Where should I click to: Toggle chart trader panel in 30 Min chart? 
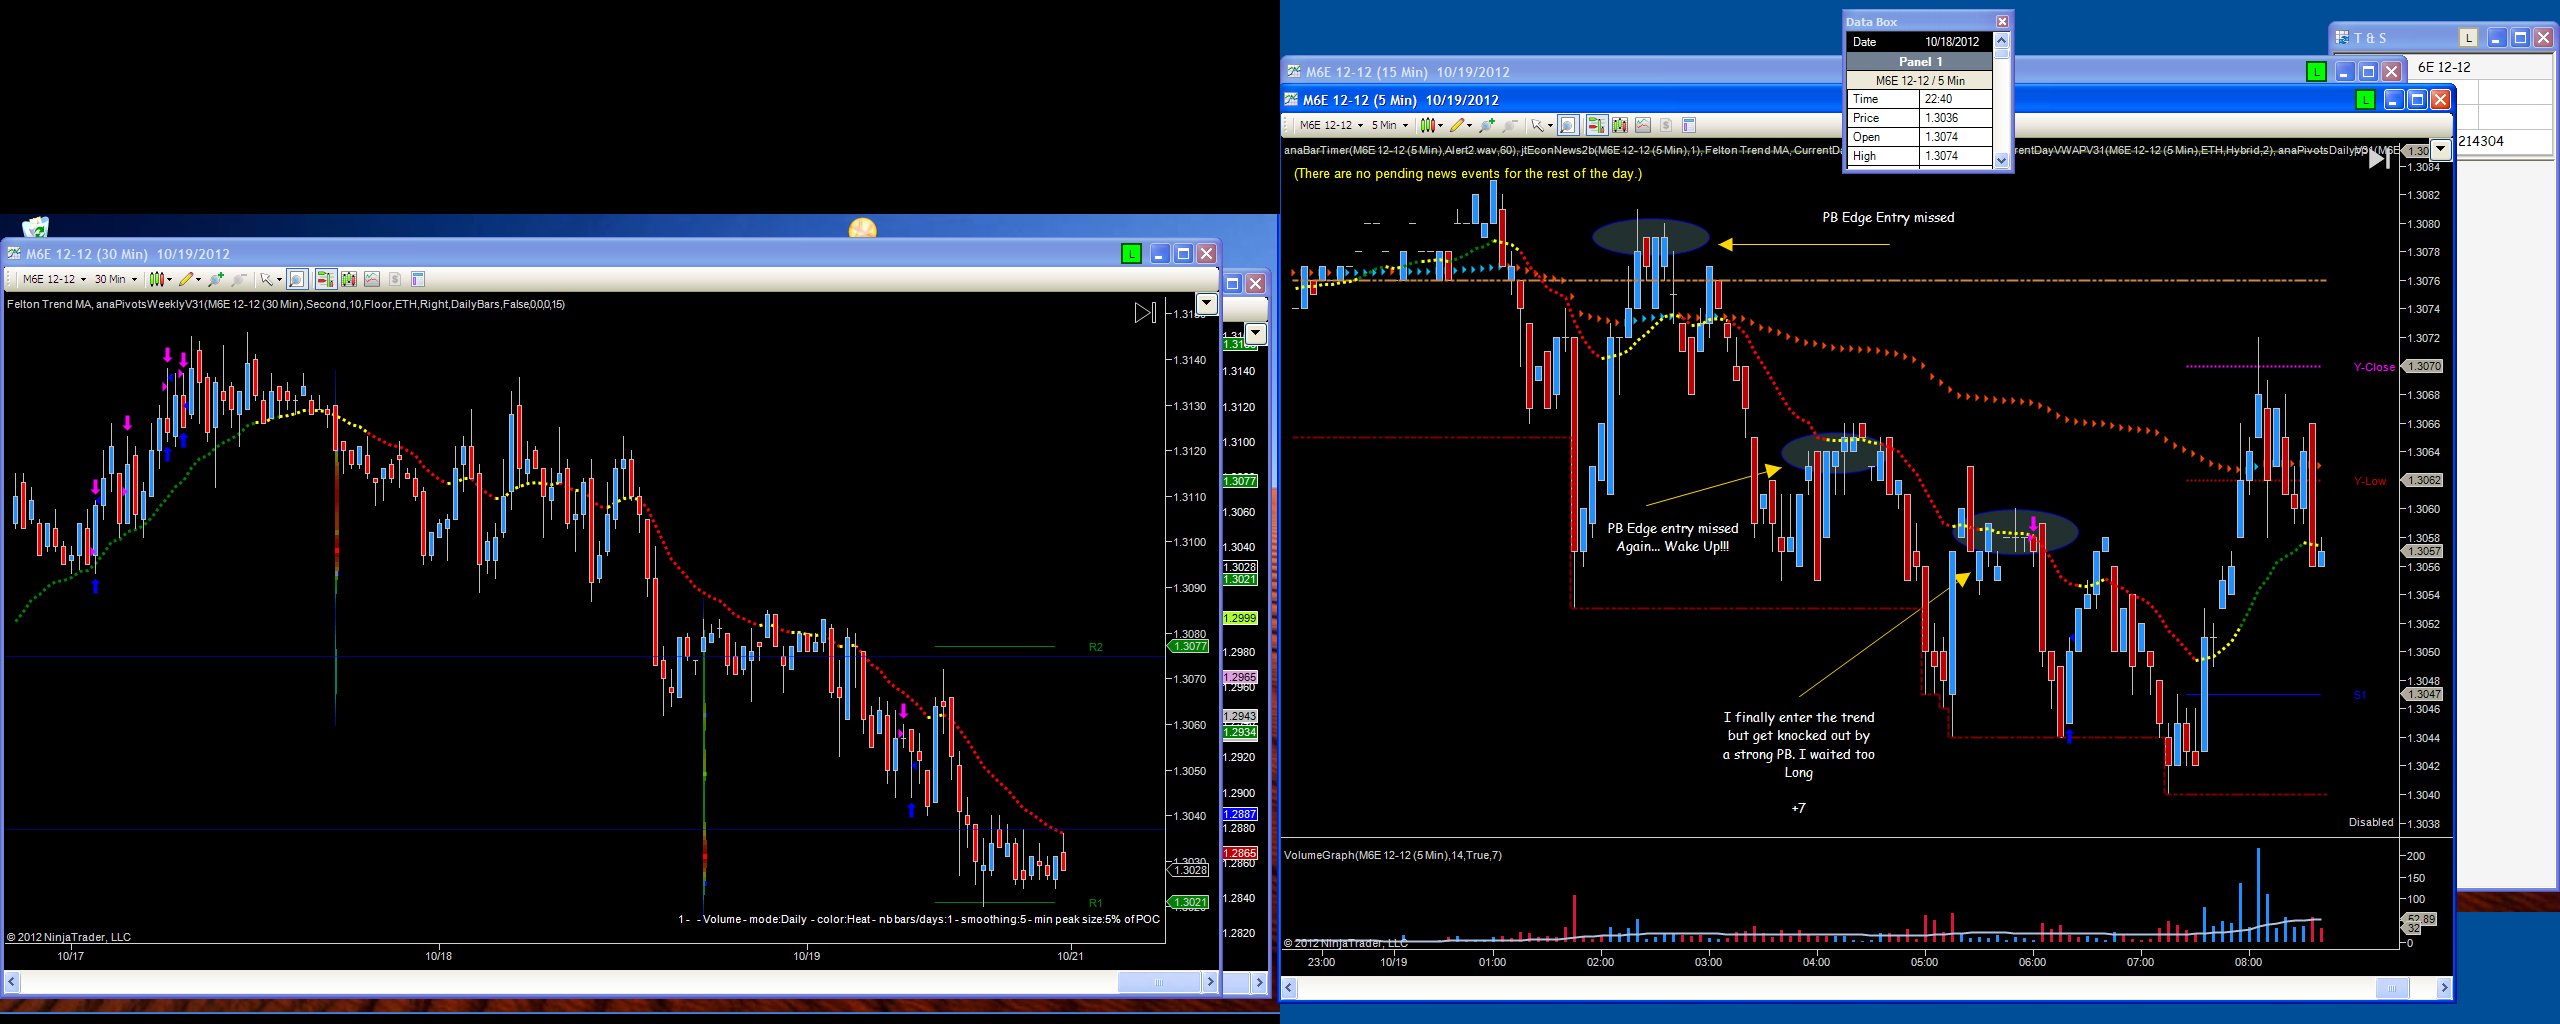325,279
